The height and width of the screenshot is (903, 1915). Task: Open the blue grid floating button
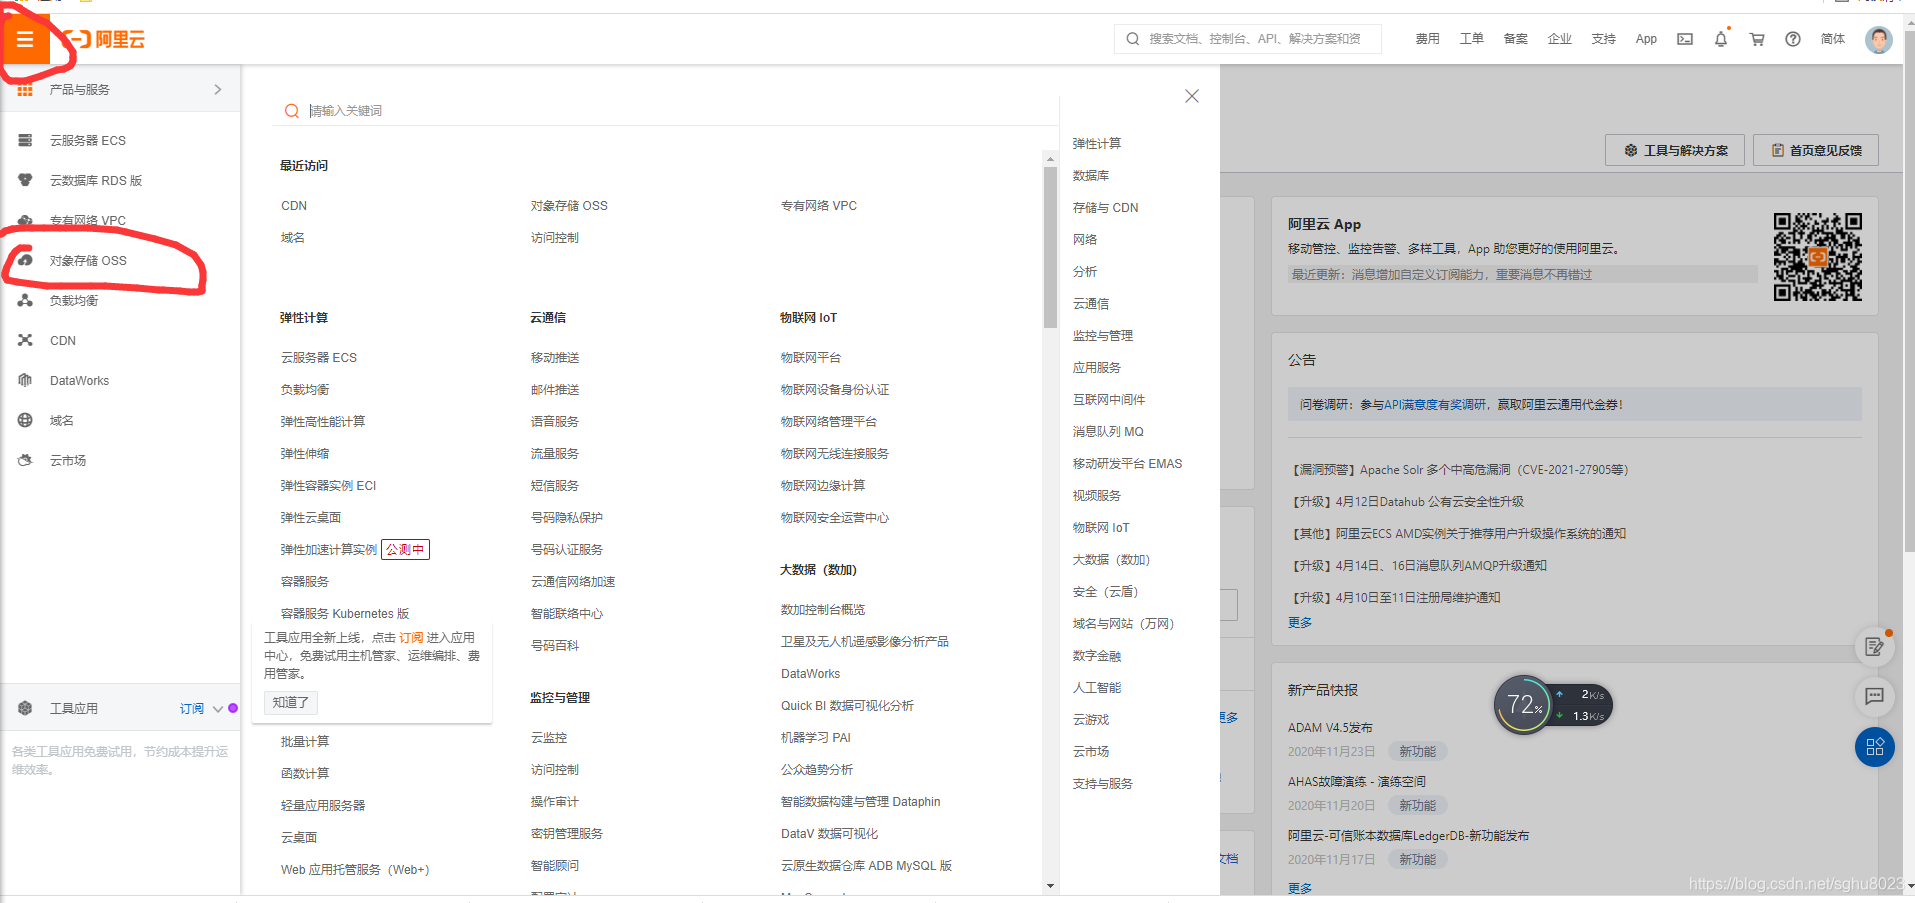pos(1875,747)
